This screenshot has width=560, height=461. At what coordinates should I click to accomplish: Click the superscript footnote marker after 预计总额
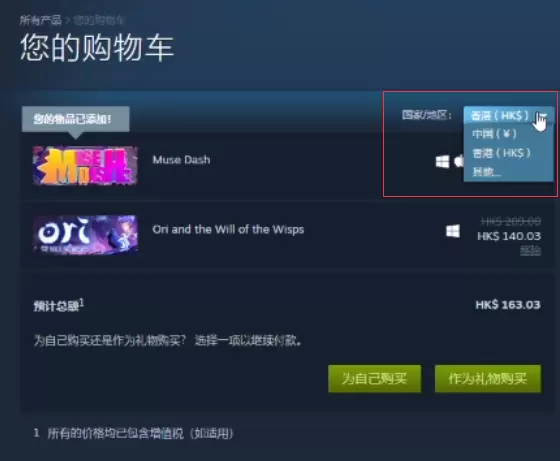click(81, 303)
